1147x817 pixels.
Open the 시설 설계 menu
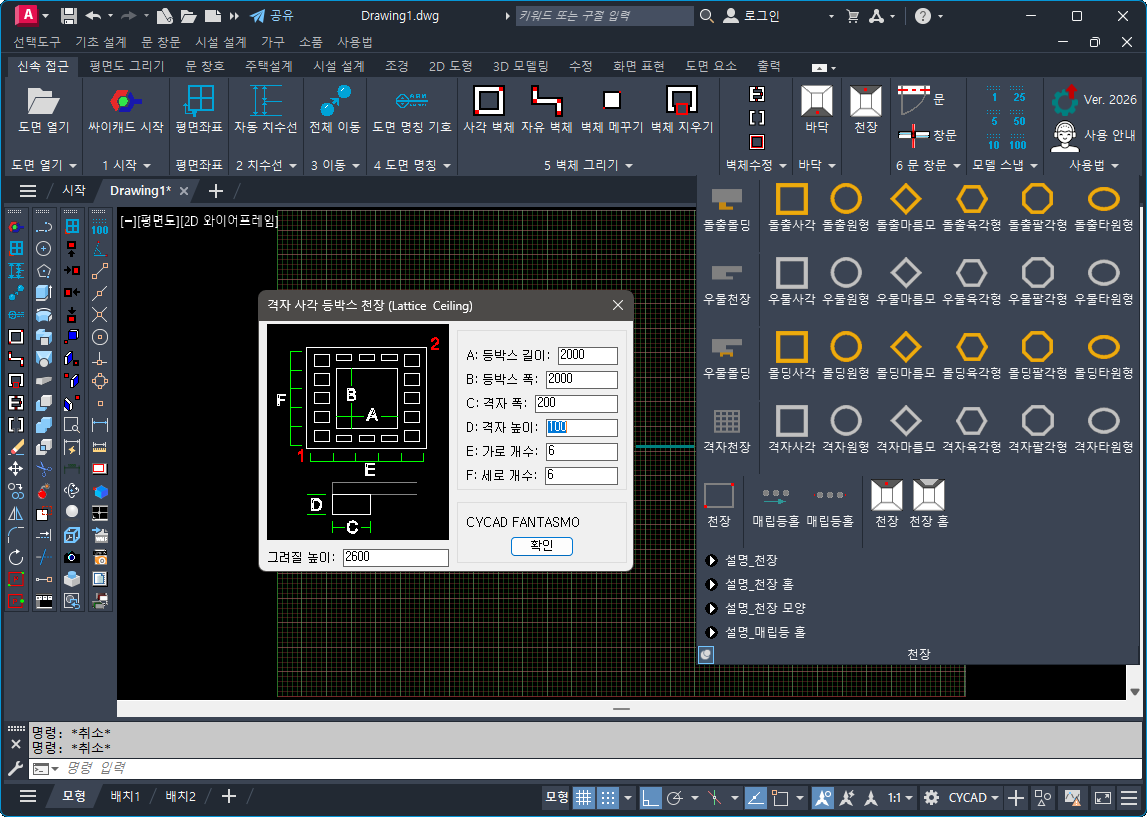pyautogui.click(x=220, y=42)
